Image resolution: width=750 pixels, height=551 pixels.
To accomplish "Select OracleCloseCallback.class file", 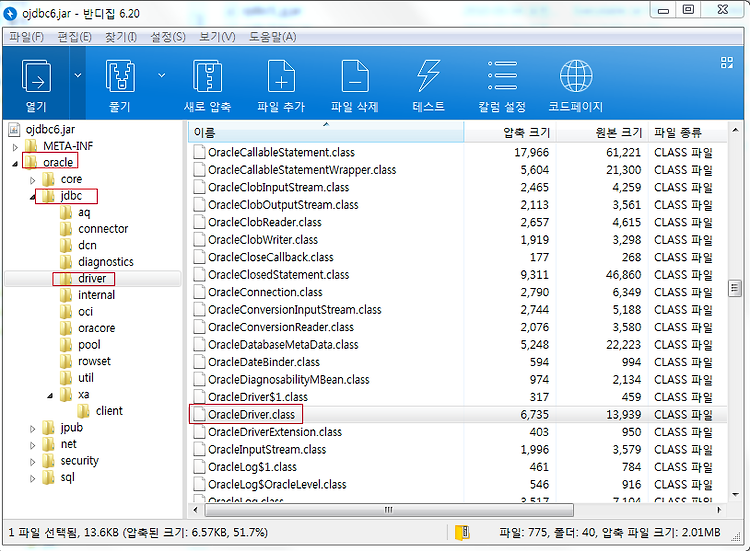I will [271, 257].
